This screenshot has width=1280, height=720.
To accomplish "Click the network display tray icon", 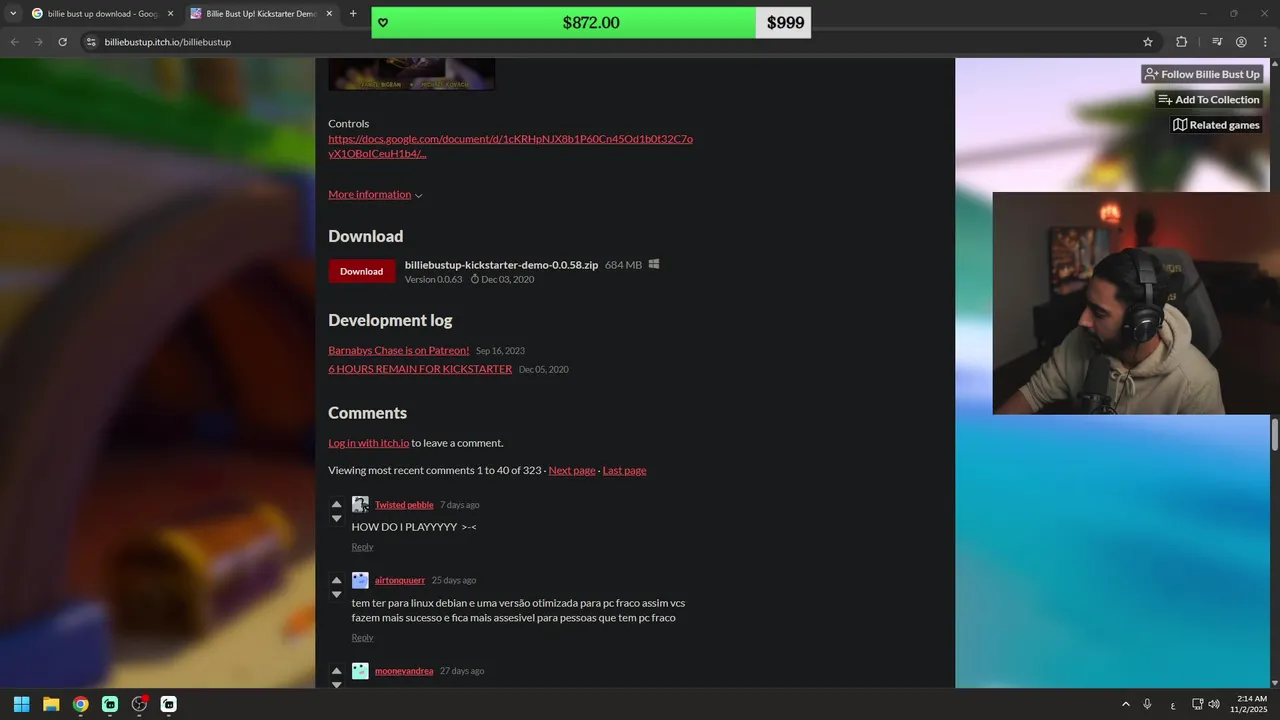I will click(1197, 704).
